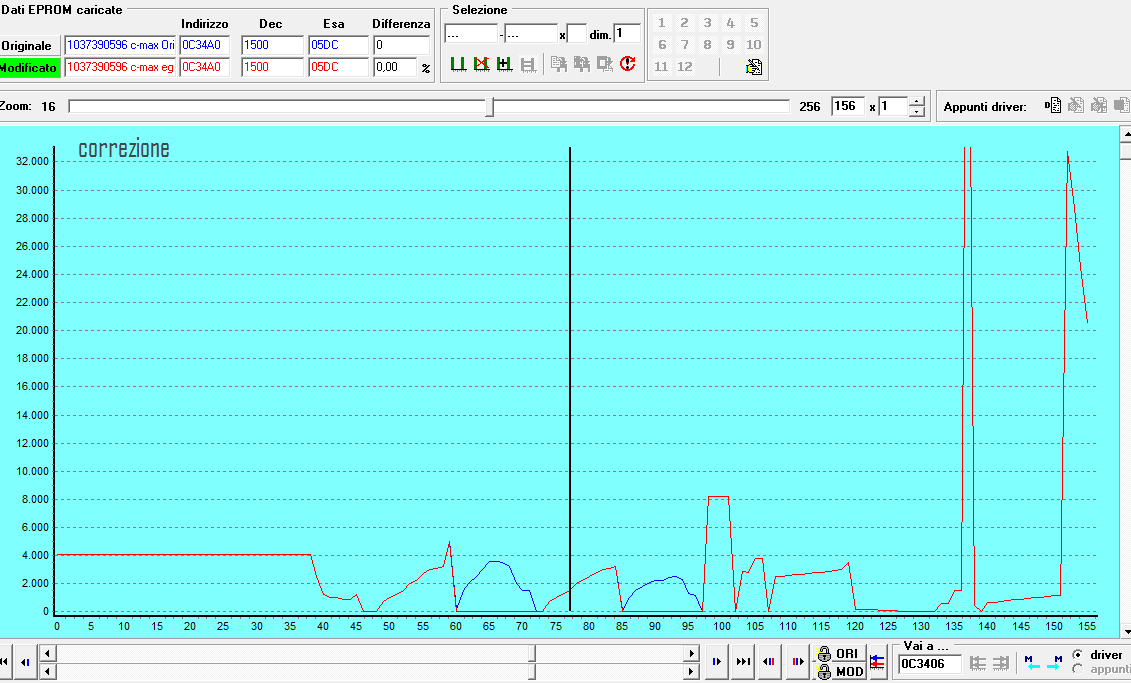Click the upper scrollbar left arrow
The height and width of the screenshot is (683, 1131).
click(x=47, y=653)
